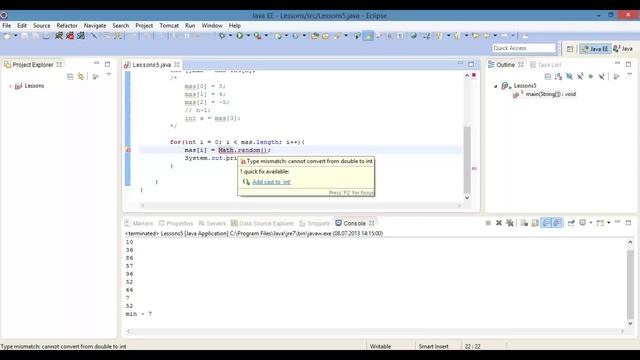The image size is (640, 360).
Task: Switch to the Java EE perspective
Action: coord(595,49)
